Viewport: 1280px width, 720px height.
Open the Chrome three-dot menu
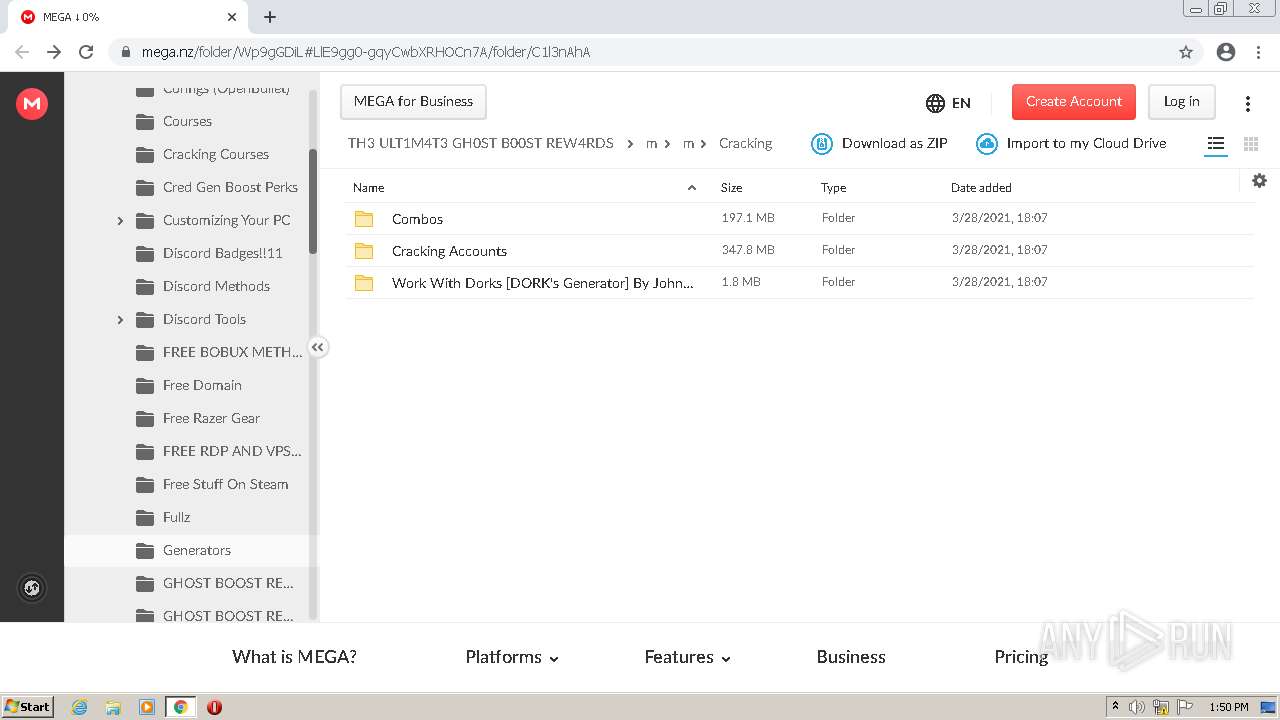[x=1258, y=52]
